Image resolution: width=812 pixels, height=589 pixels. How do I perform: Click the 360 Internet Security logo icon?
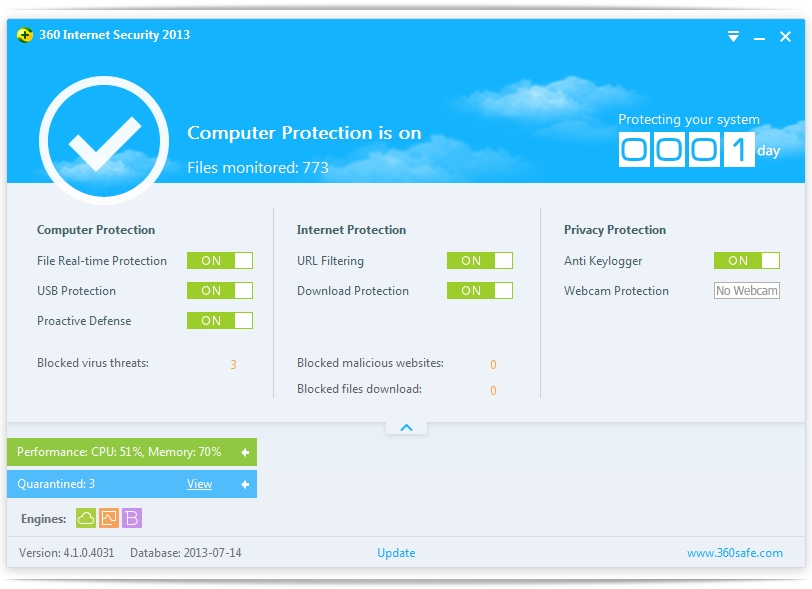24,35
